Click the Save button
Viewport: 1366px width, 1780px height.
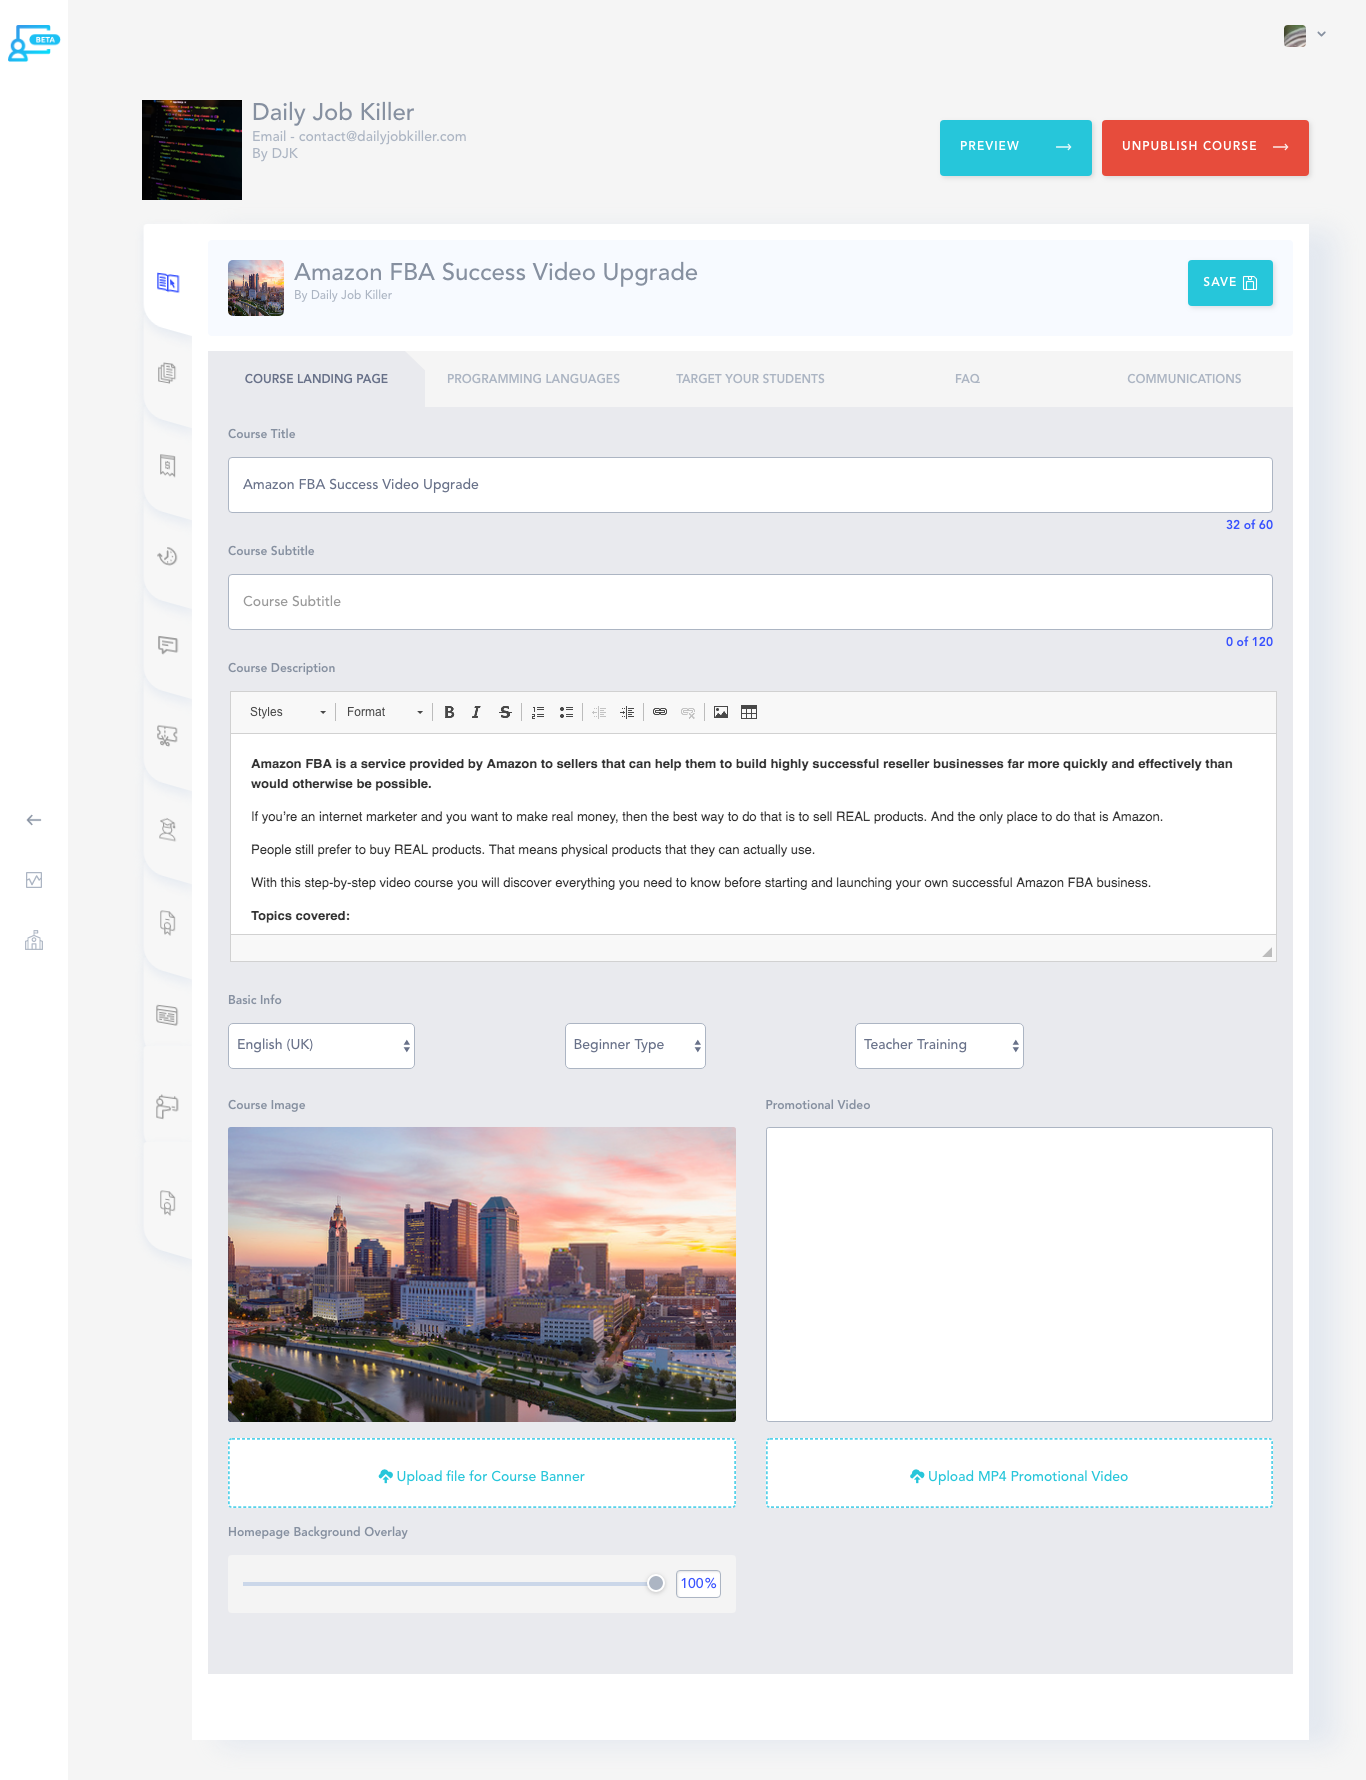1230,283
